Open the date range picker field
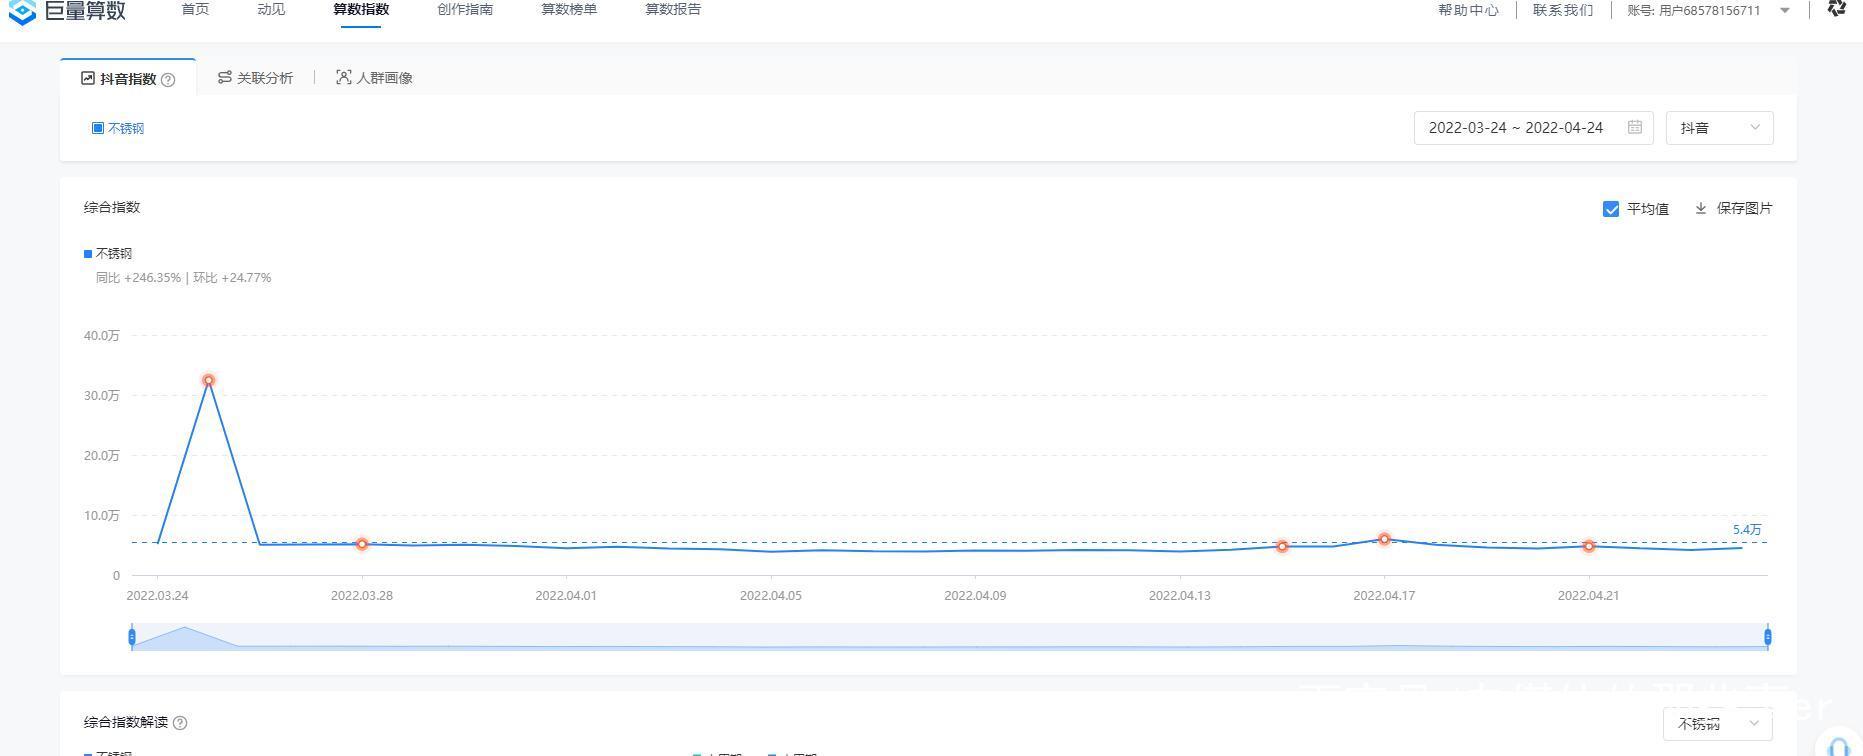Viewport: 1863px width, 756px height. coord(1533,128)
